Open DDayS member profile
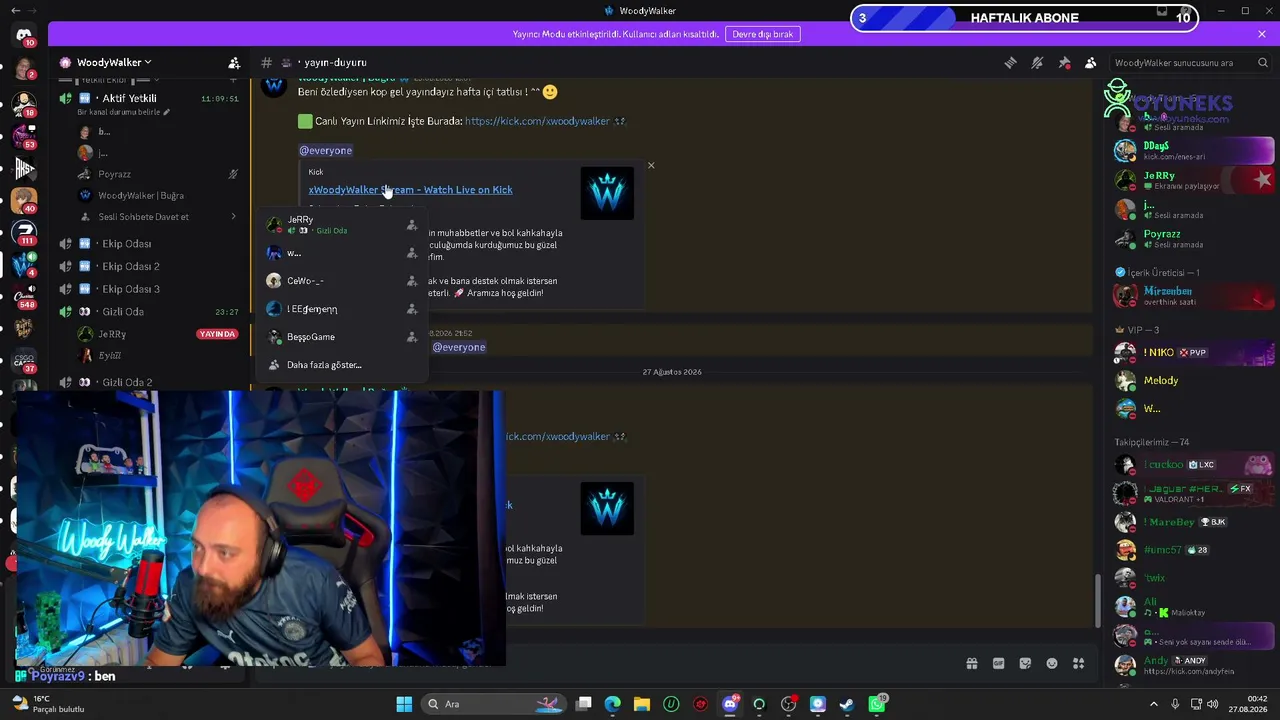This screenshot has width=1280, height=720. pos(1194,150)
